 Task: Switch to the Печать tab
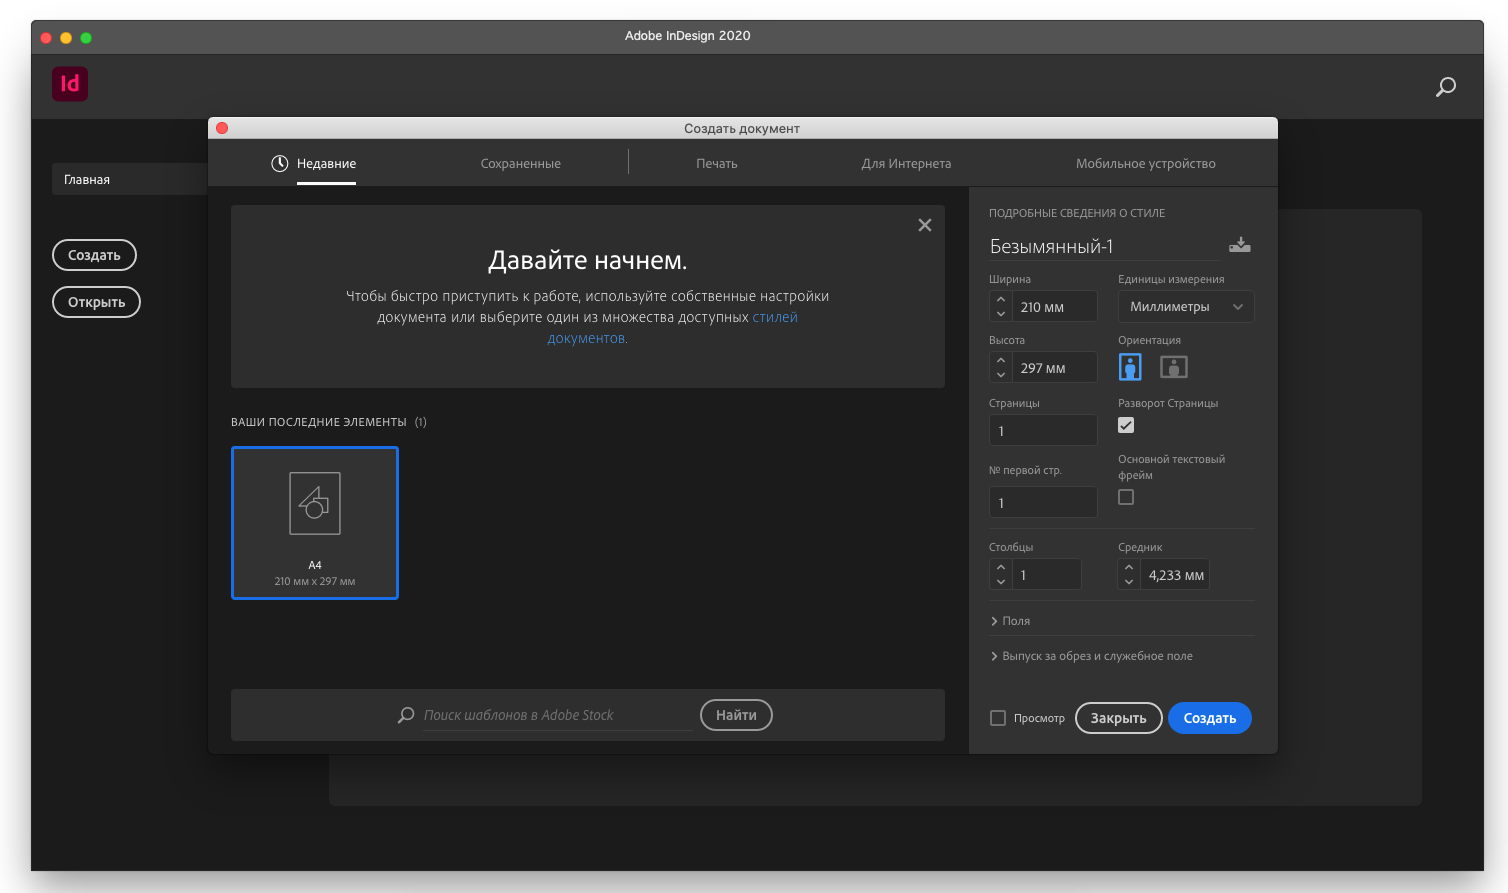[x=716, y=164]
